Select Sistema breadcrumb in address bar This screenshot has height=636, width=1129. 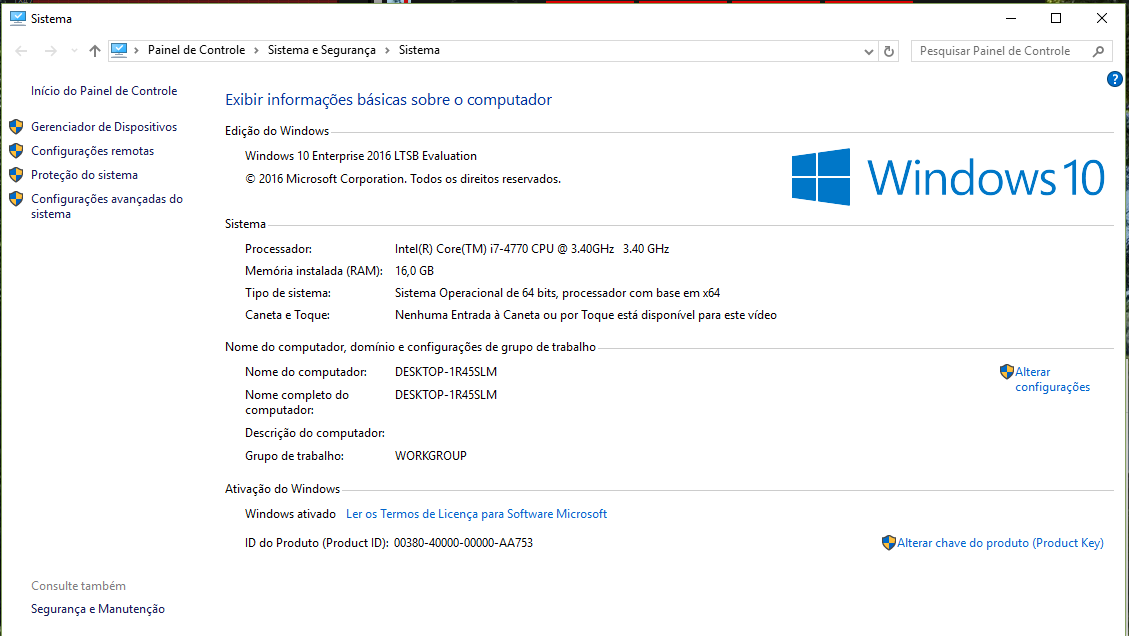click(419, 50)
